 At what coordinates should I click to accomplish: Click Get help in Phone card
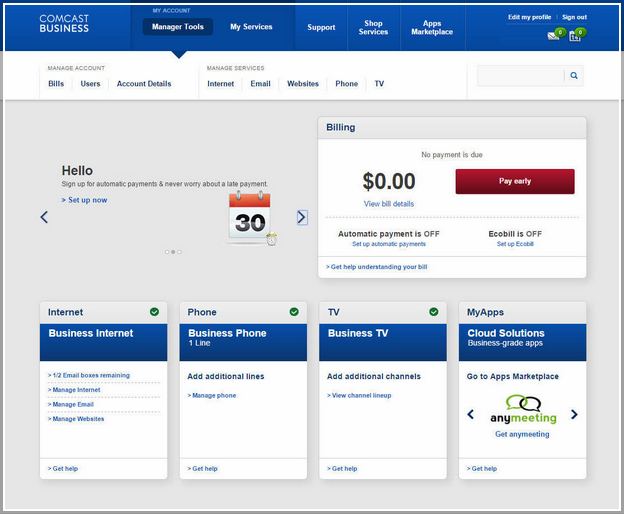tap(203, 469)
